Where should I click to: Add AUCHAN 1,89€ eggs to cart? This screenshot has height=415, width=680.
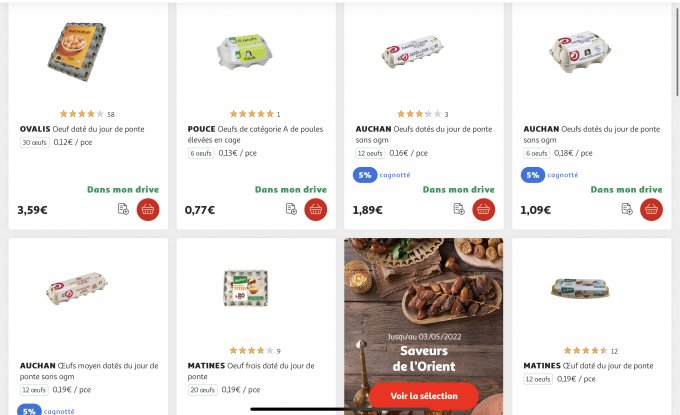[484, 209]
